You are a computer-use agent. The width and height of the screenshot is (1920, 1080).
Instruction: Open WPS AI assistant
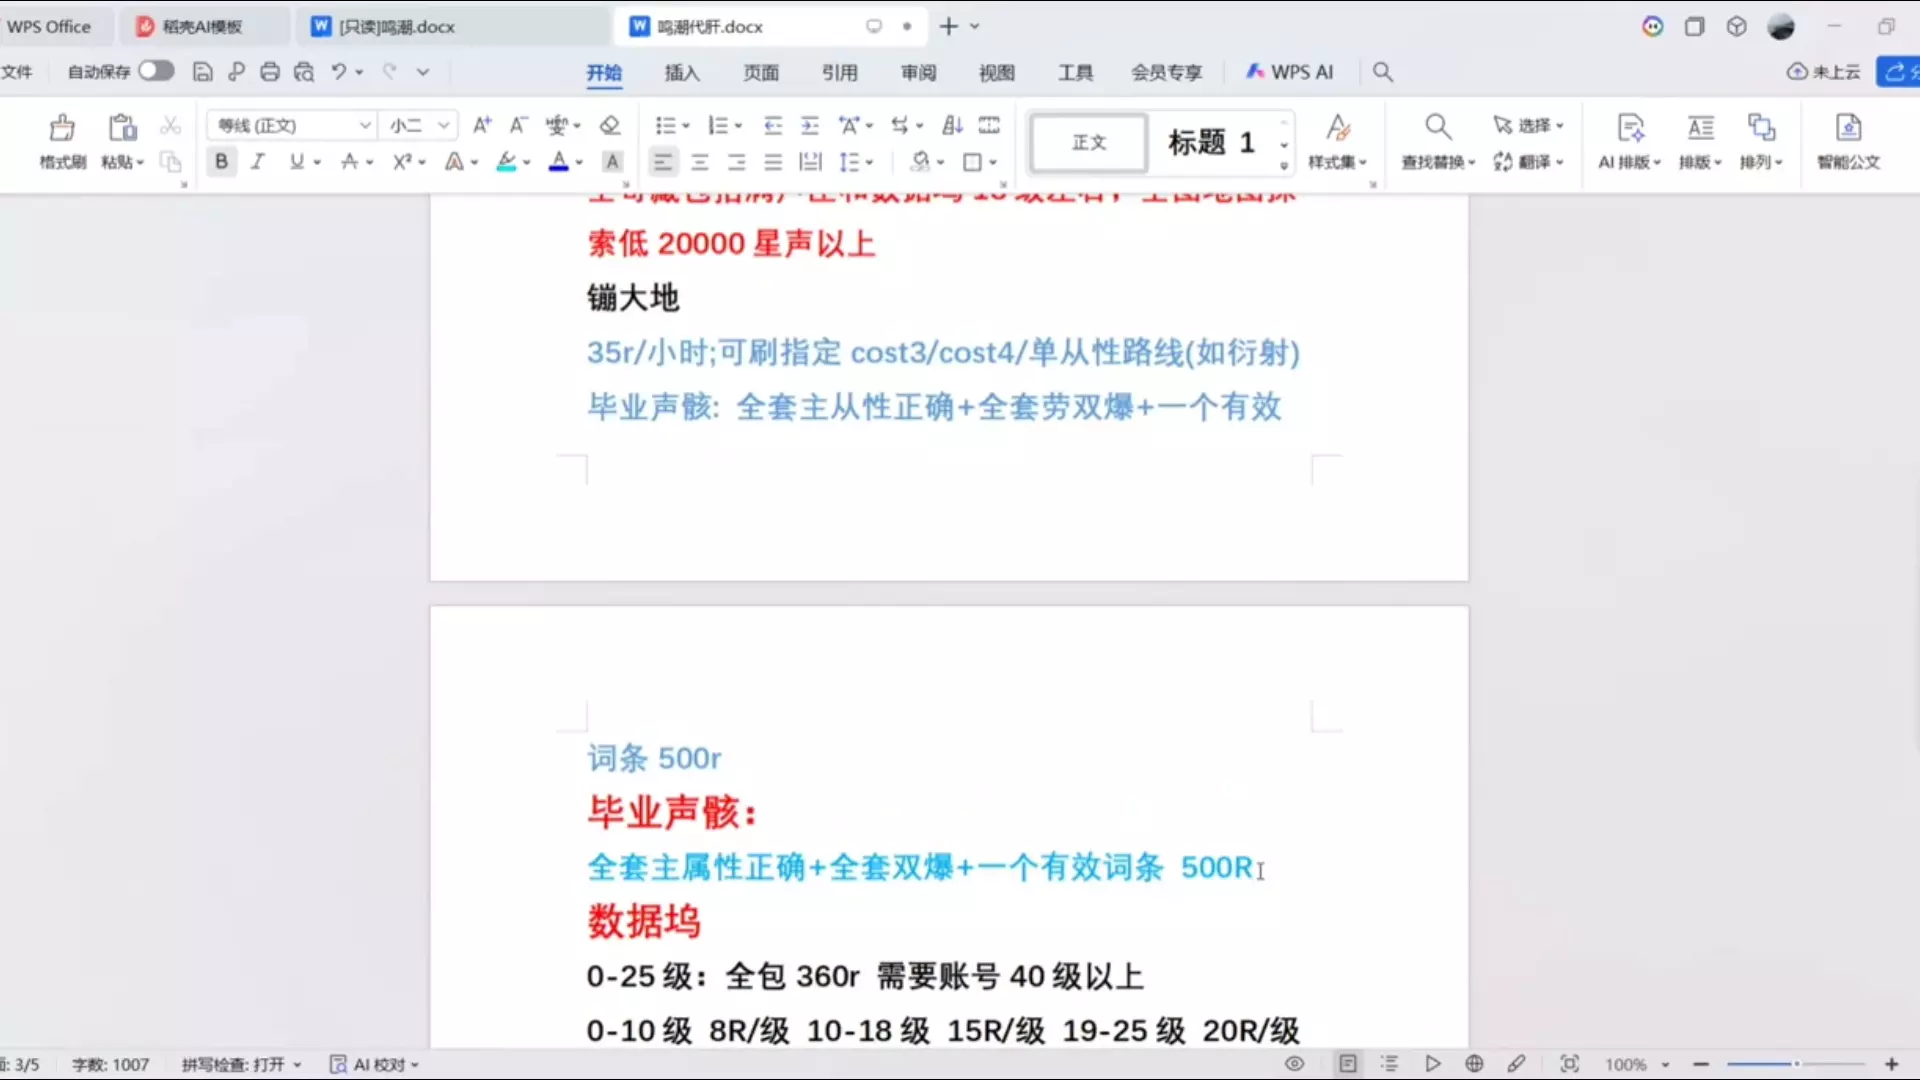coord(1290,72)
